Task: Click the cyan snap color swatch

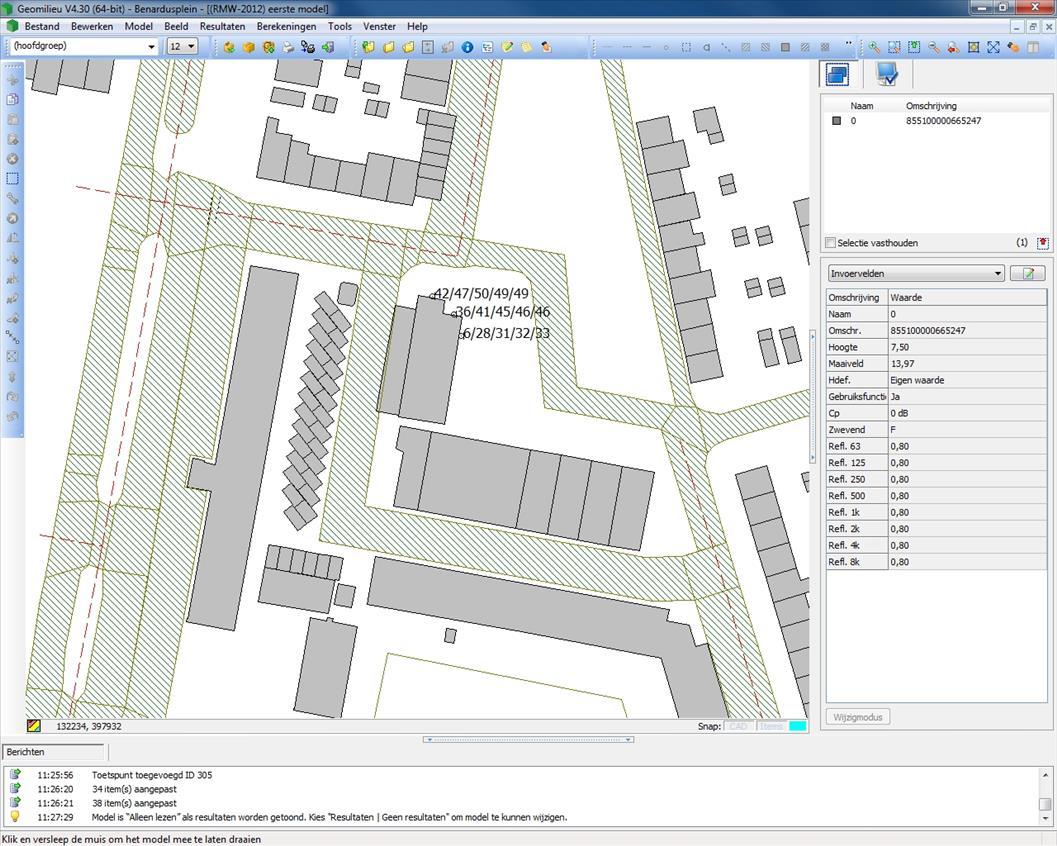Action: coord(798,727)
